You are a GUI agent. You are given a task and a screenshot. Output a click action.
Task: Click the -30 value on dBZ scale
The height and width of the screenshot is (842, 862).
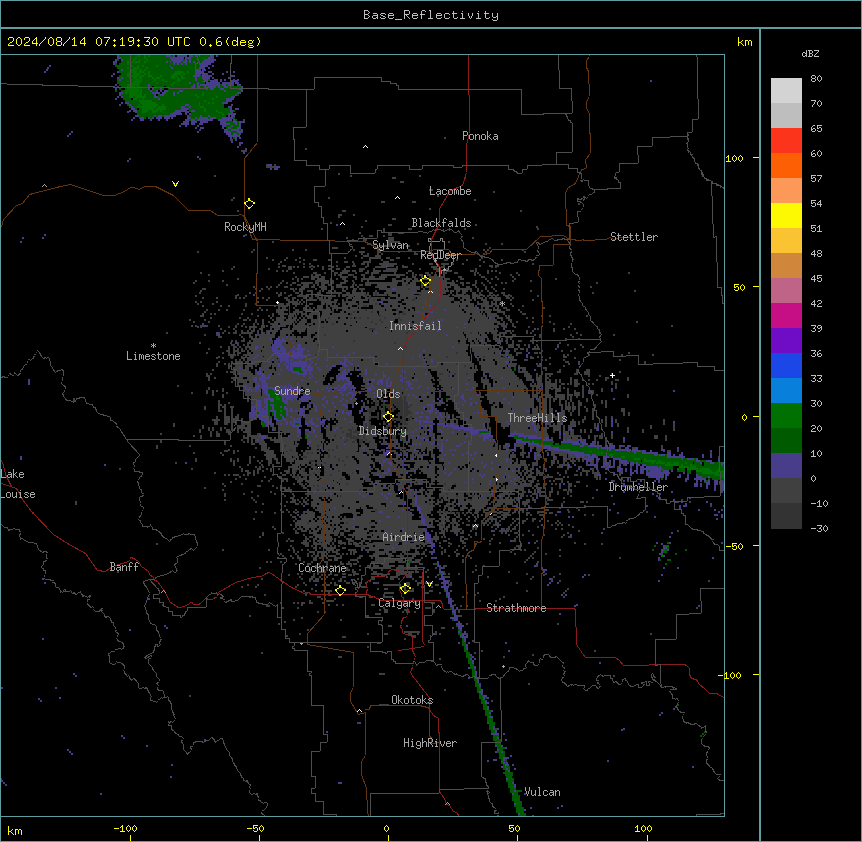(819, 529)
